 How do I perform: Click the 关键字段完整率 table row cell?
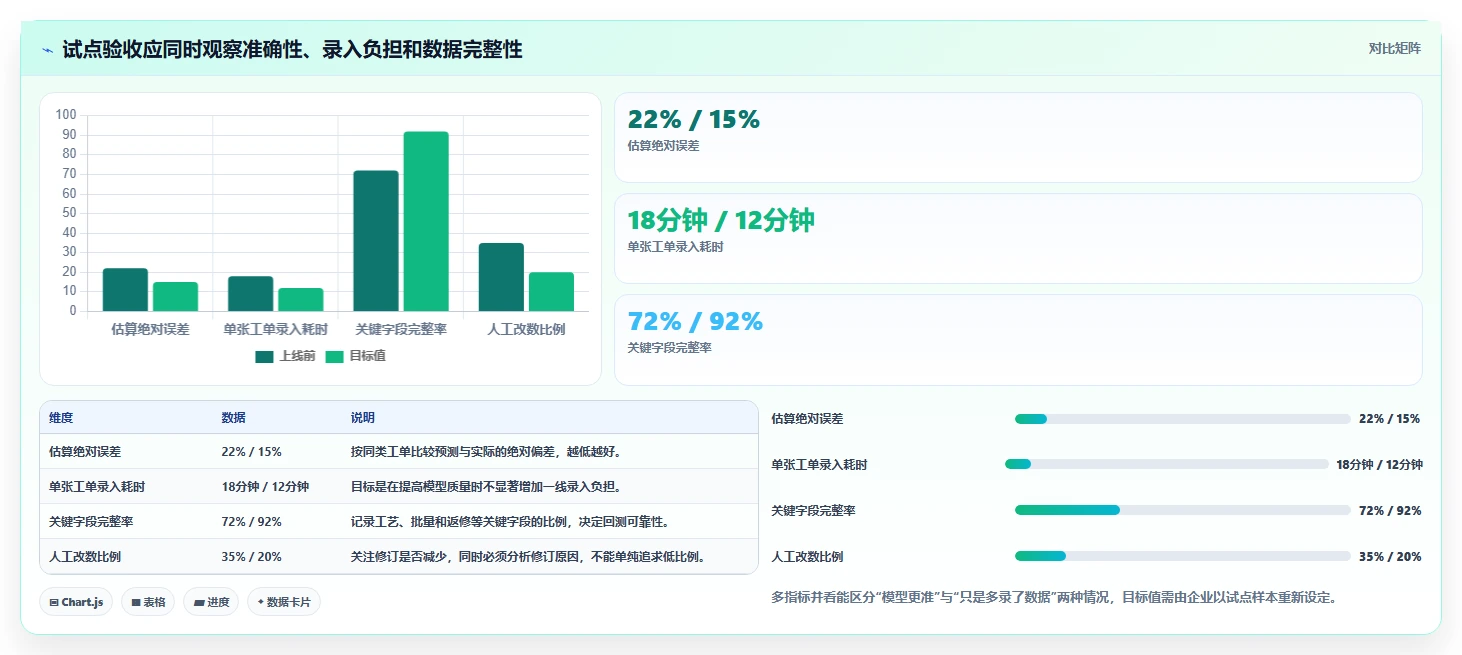click(x=91, y=522)
